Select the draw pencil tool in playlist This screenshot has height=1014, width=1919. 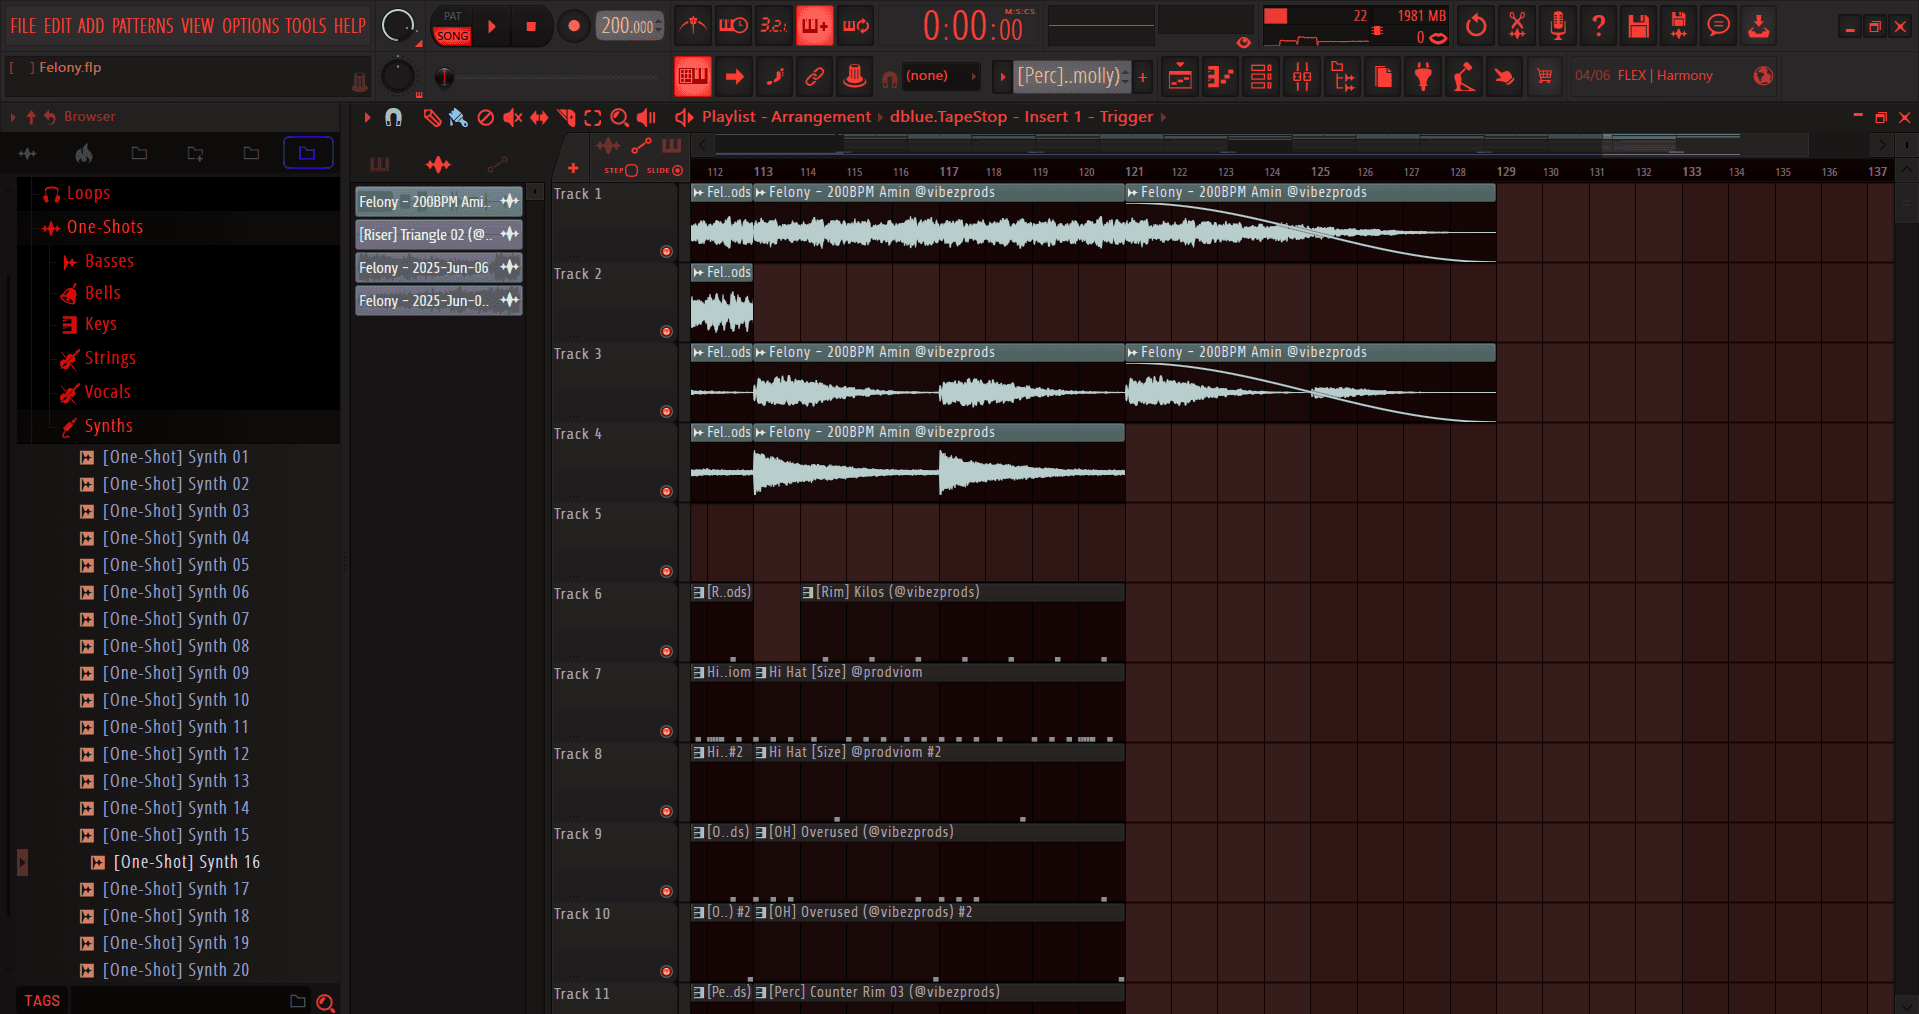click(432, 118)
